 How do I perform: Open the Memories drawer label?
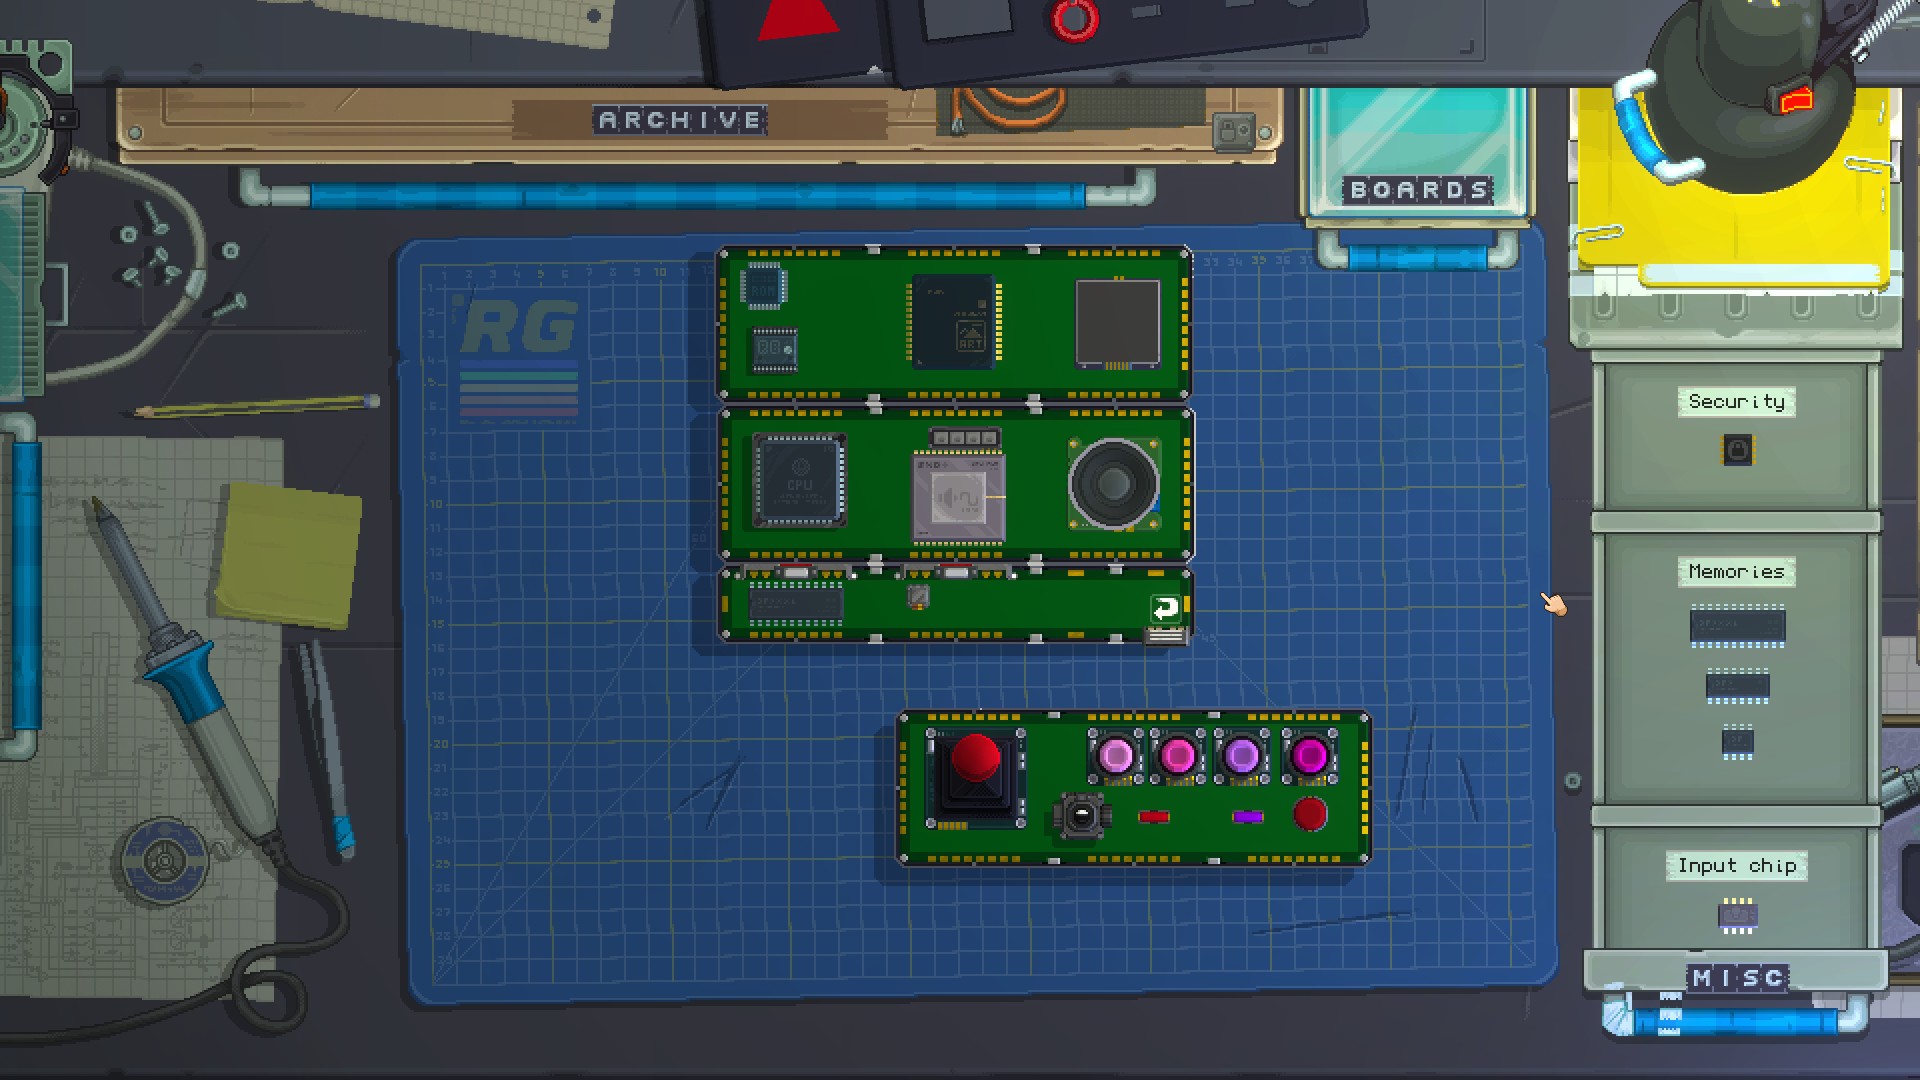tap(1736, 572)
